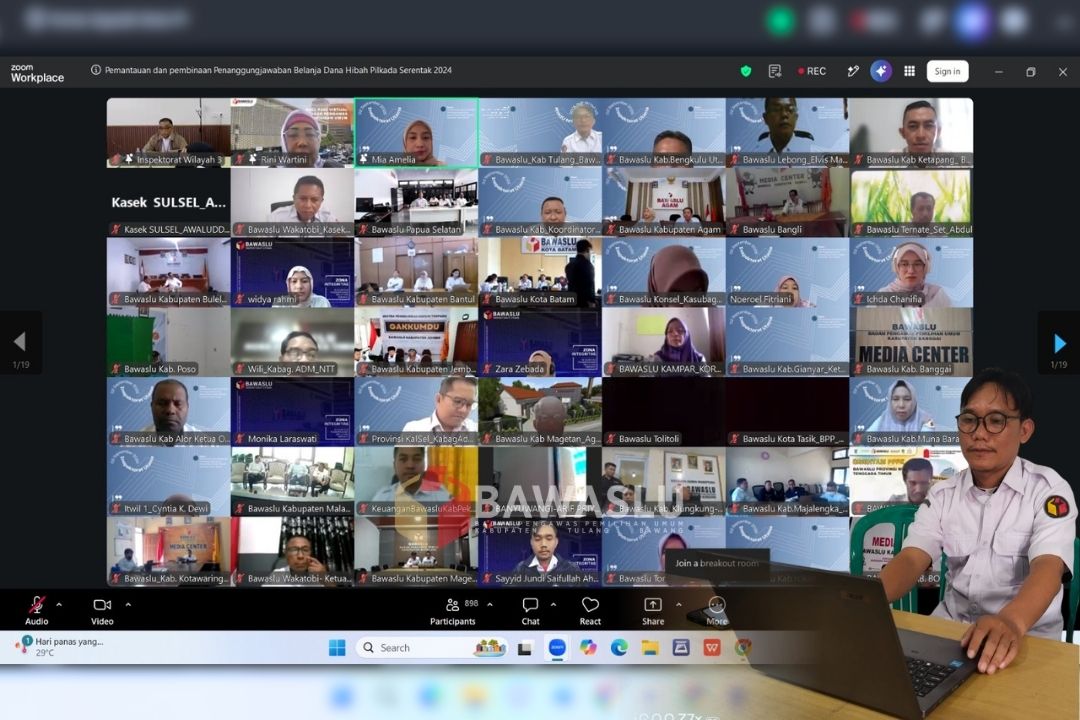Image resolution: width=1080 pixels, height=720 pixels.
Task: Click the Windows taskbar Search box
Action: point(432,648)
